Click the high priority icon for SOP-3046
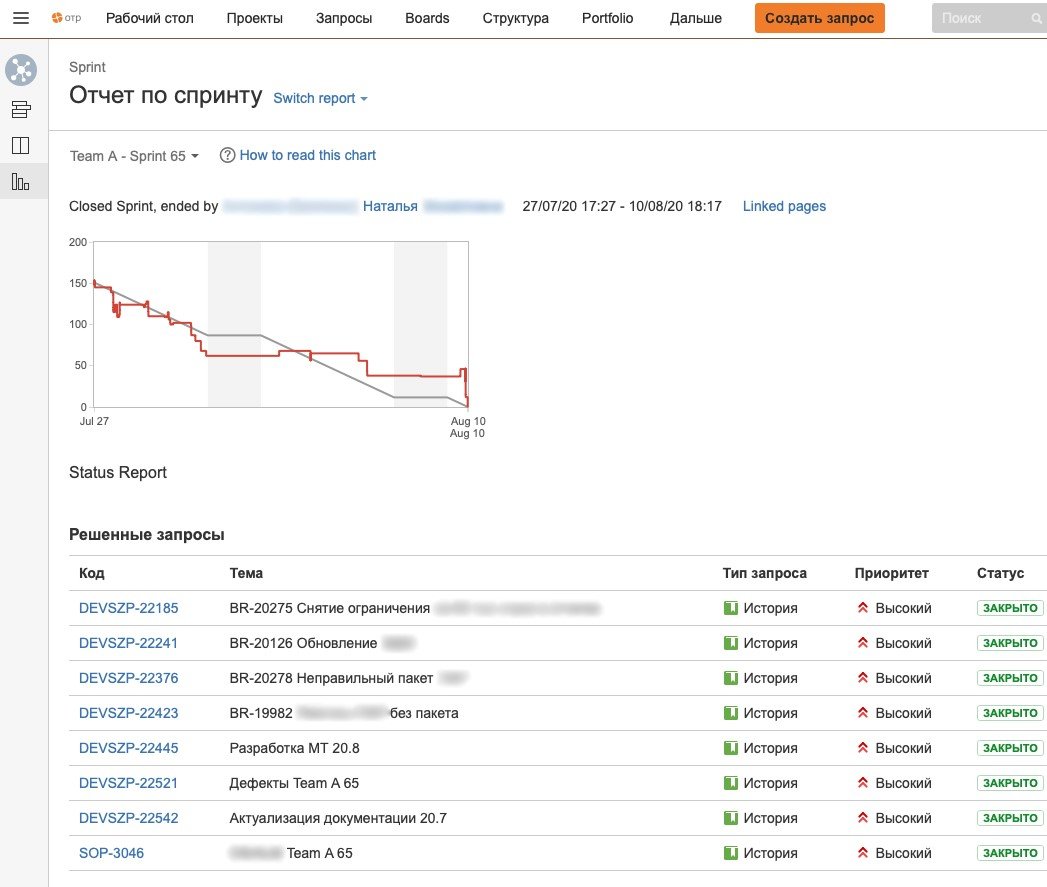 point(863,852)
